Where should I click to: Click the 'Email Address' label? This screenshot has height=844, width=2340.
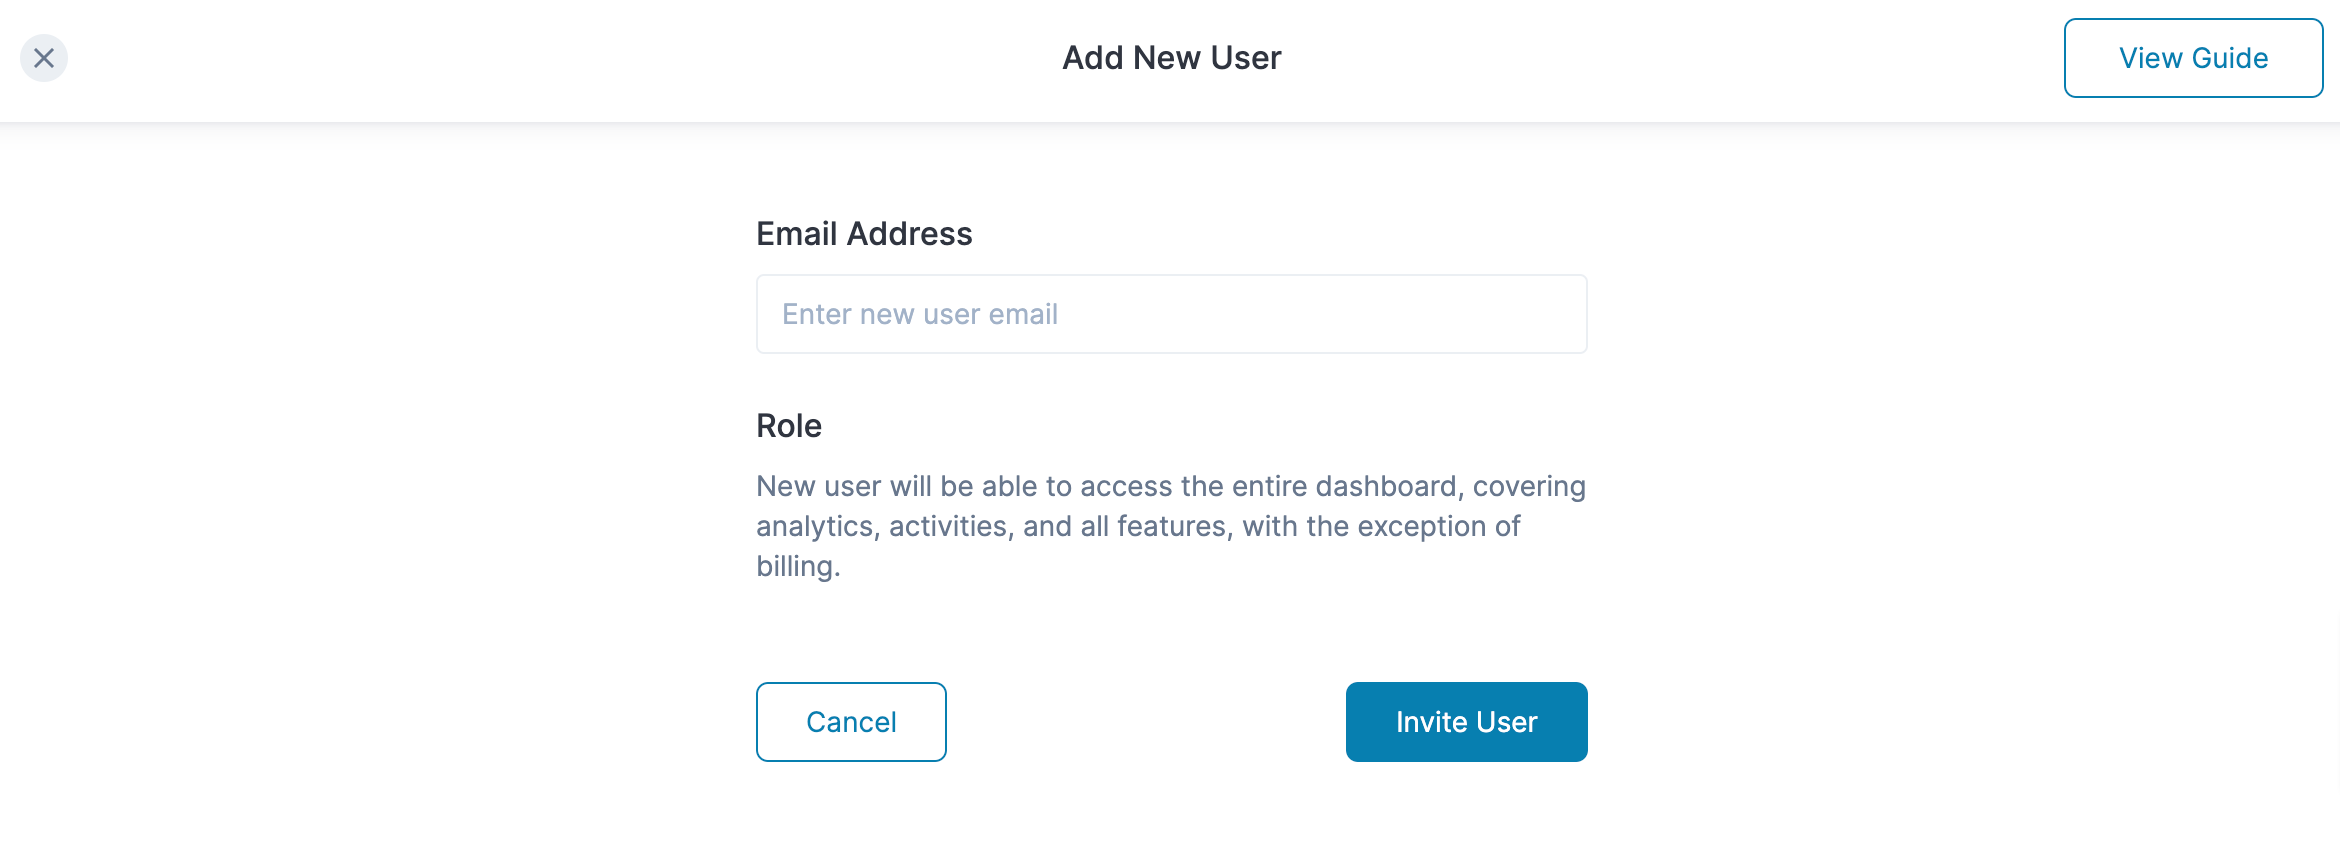(x=864, y=234)
